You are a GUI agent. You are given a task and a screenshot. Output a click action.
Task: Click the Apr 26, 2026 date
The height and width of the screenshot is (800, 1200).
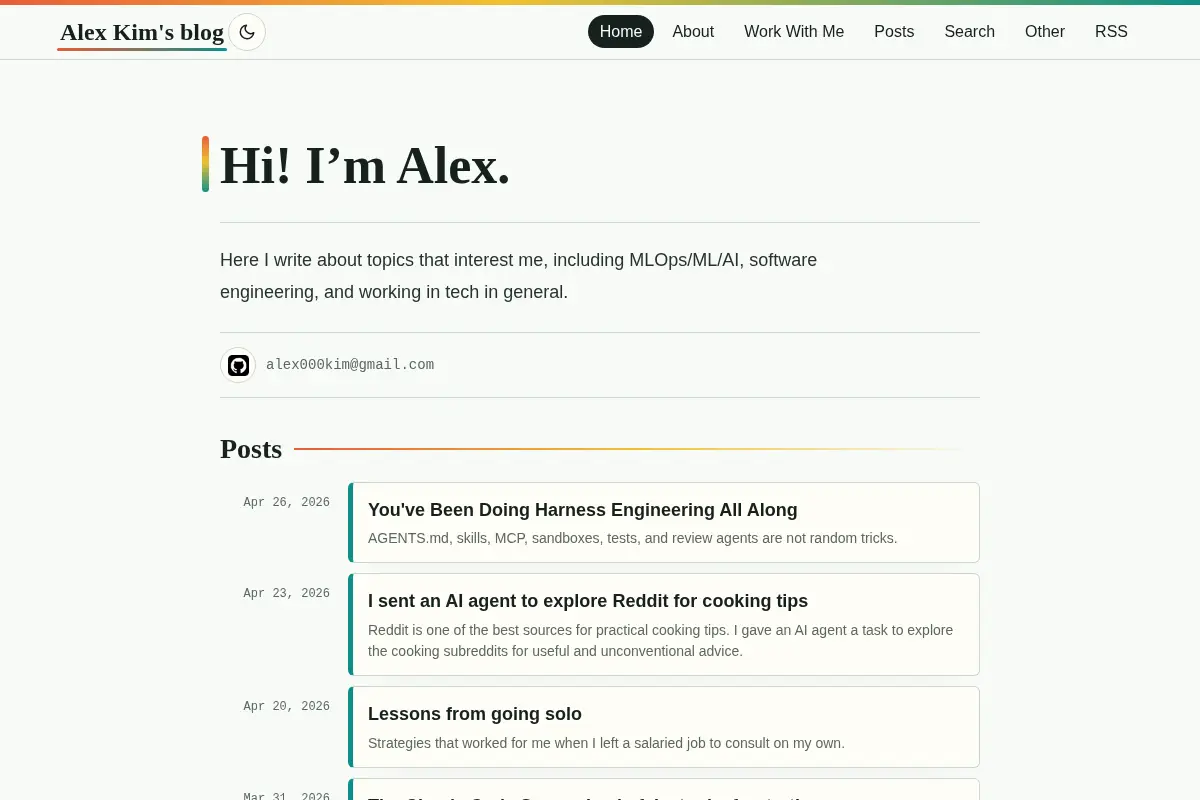click(x=286, y=503)
